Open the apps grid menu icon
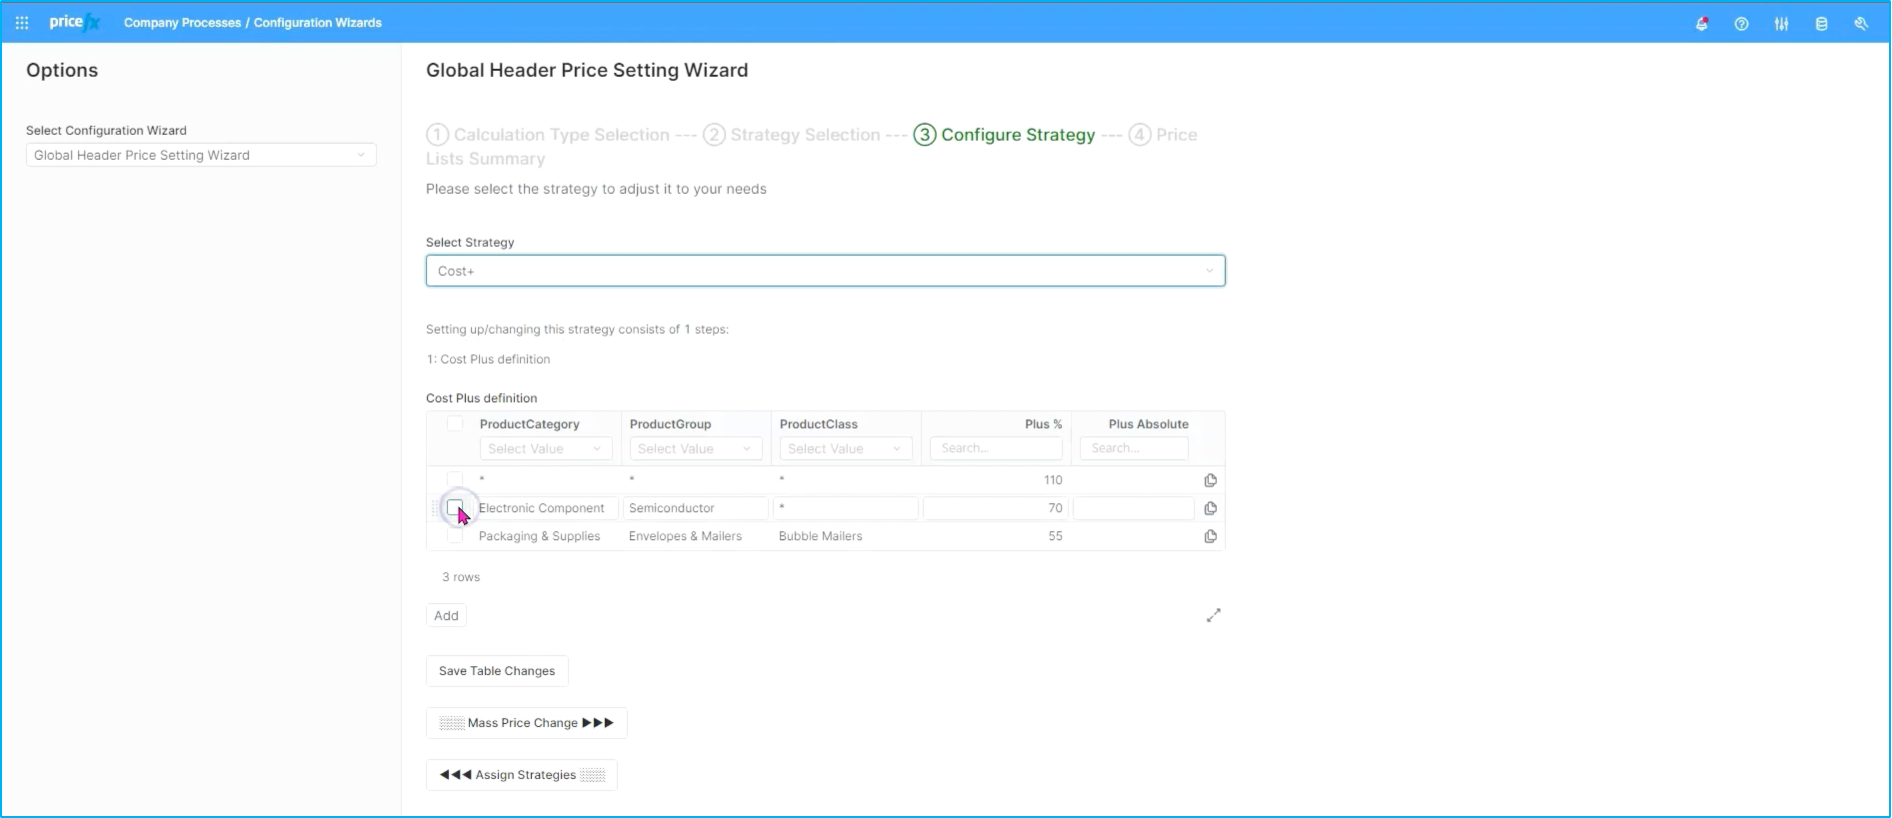 [22, 23]
